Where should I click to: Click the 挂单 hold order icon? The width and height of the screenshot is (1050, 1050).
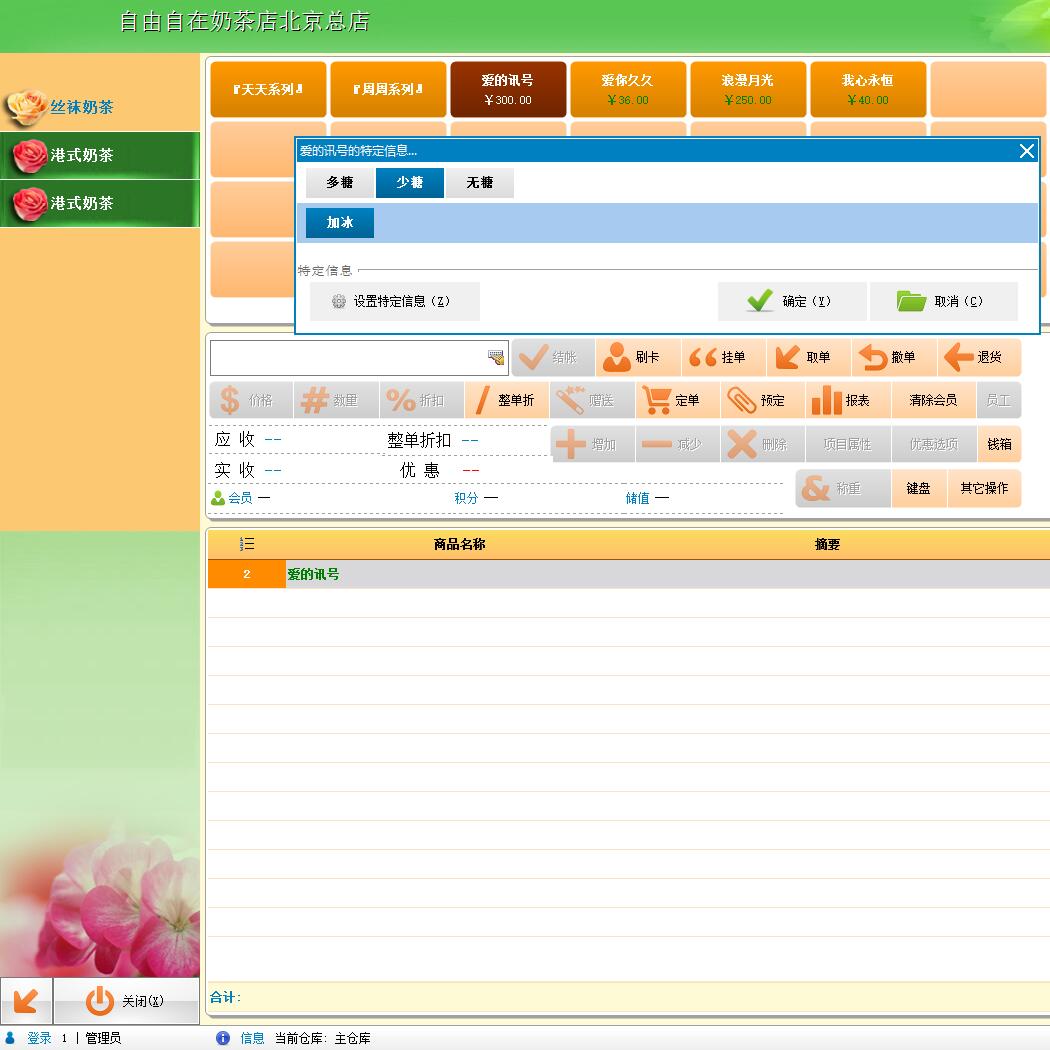[704, 358]
